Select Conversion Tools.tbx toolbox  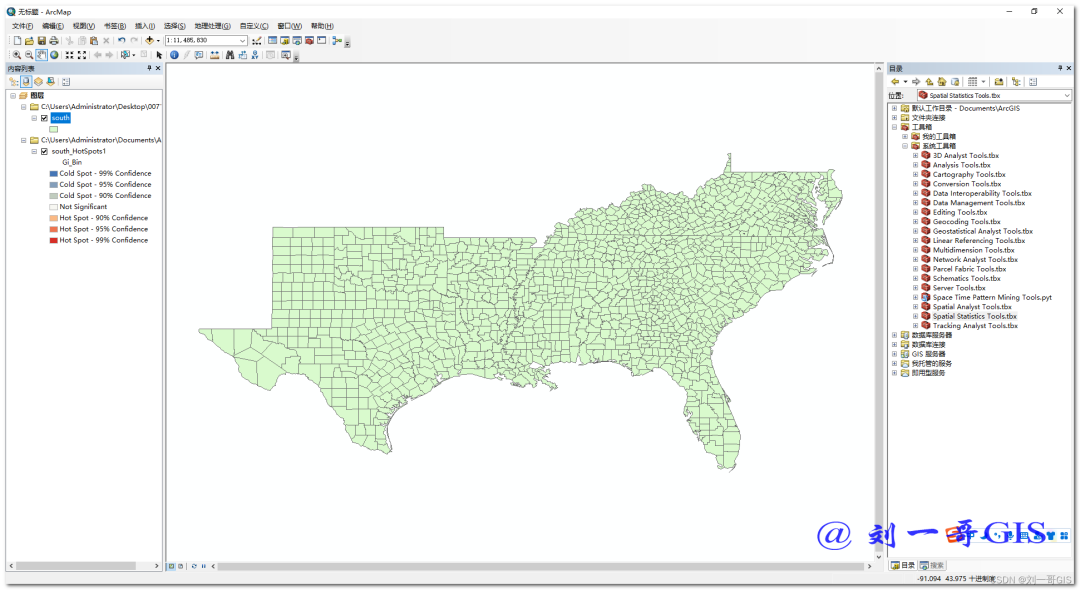(x=967, y=184)
